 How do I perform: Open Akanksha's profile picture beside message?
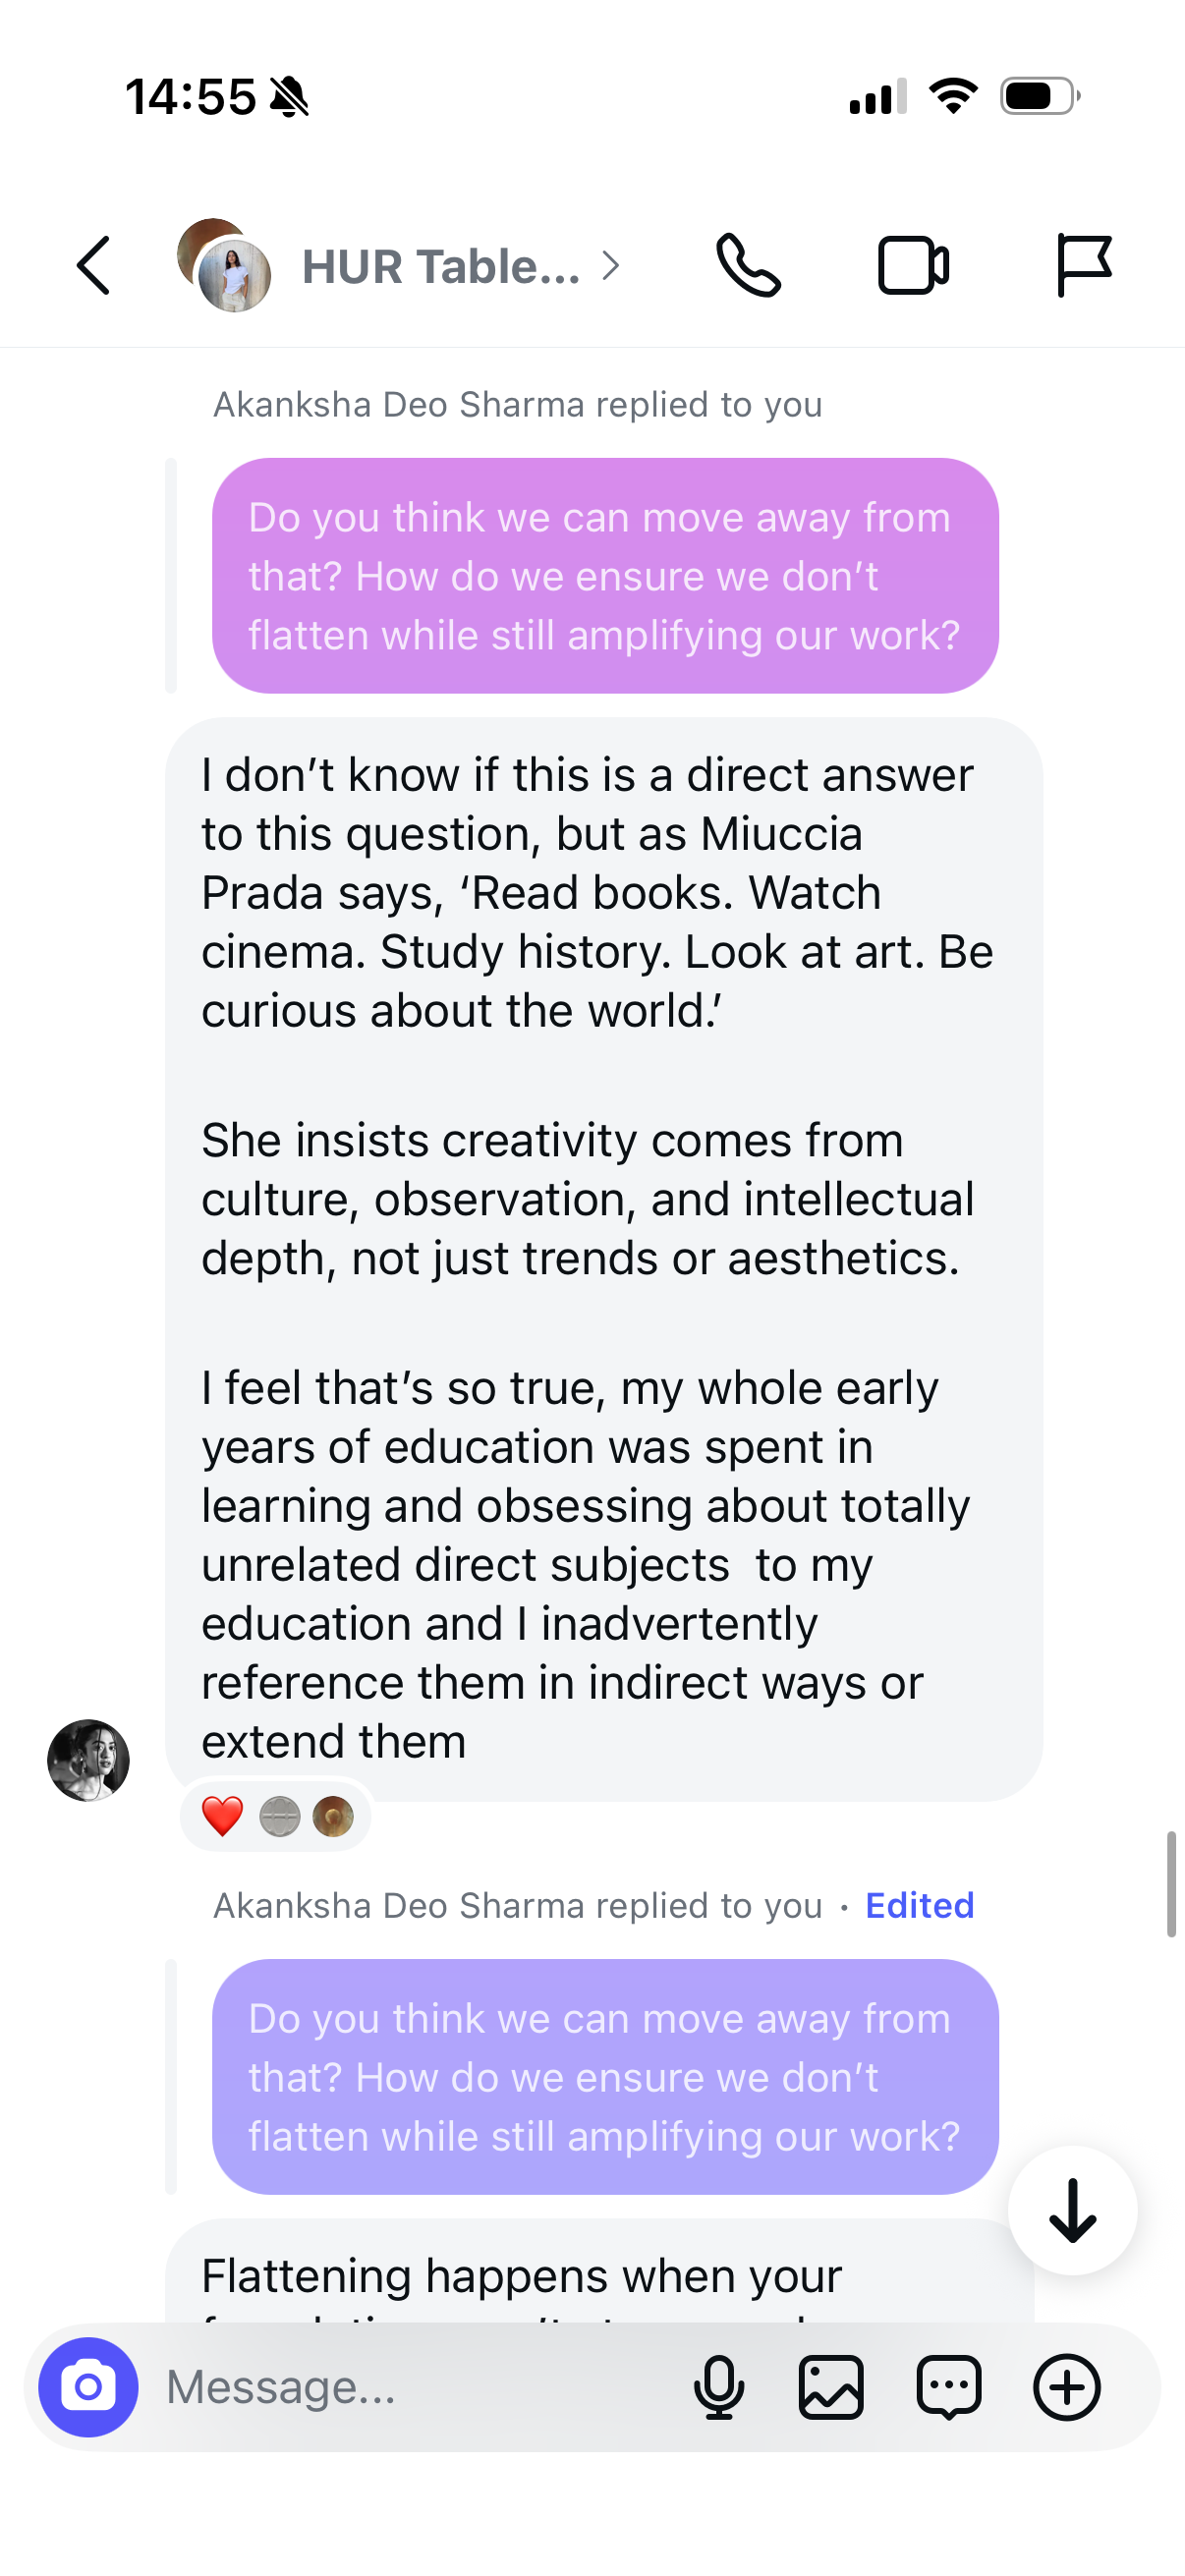coord(88,1760)
